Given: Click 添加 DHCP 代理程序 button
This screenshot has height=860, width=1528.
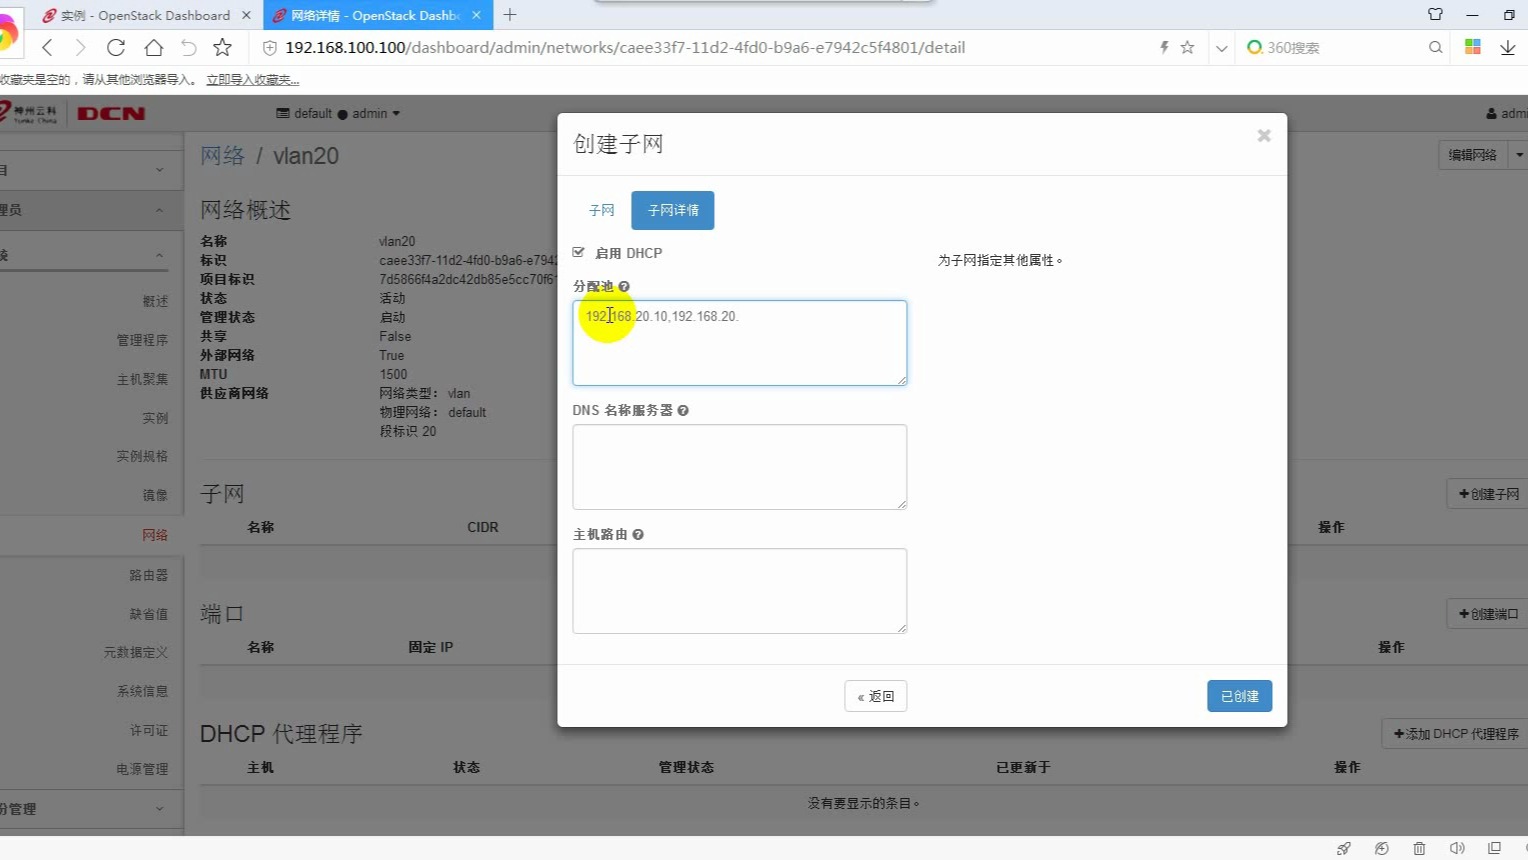Looking at the screenshot, I should (1456, 734).
